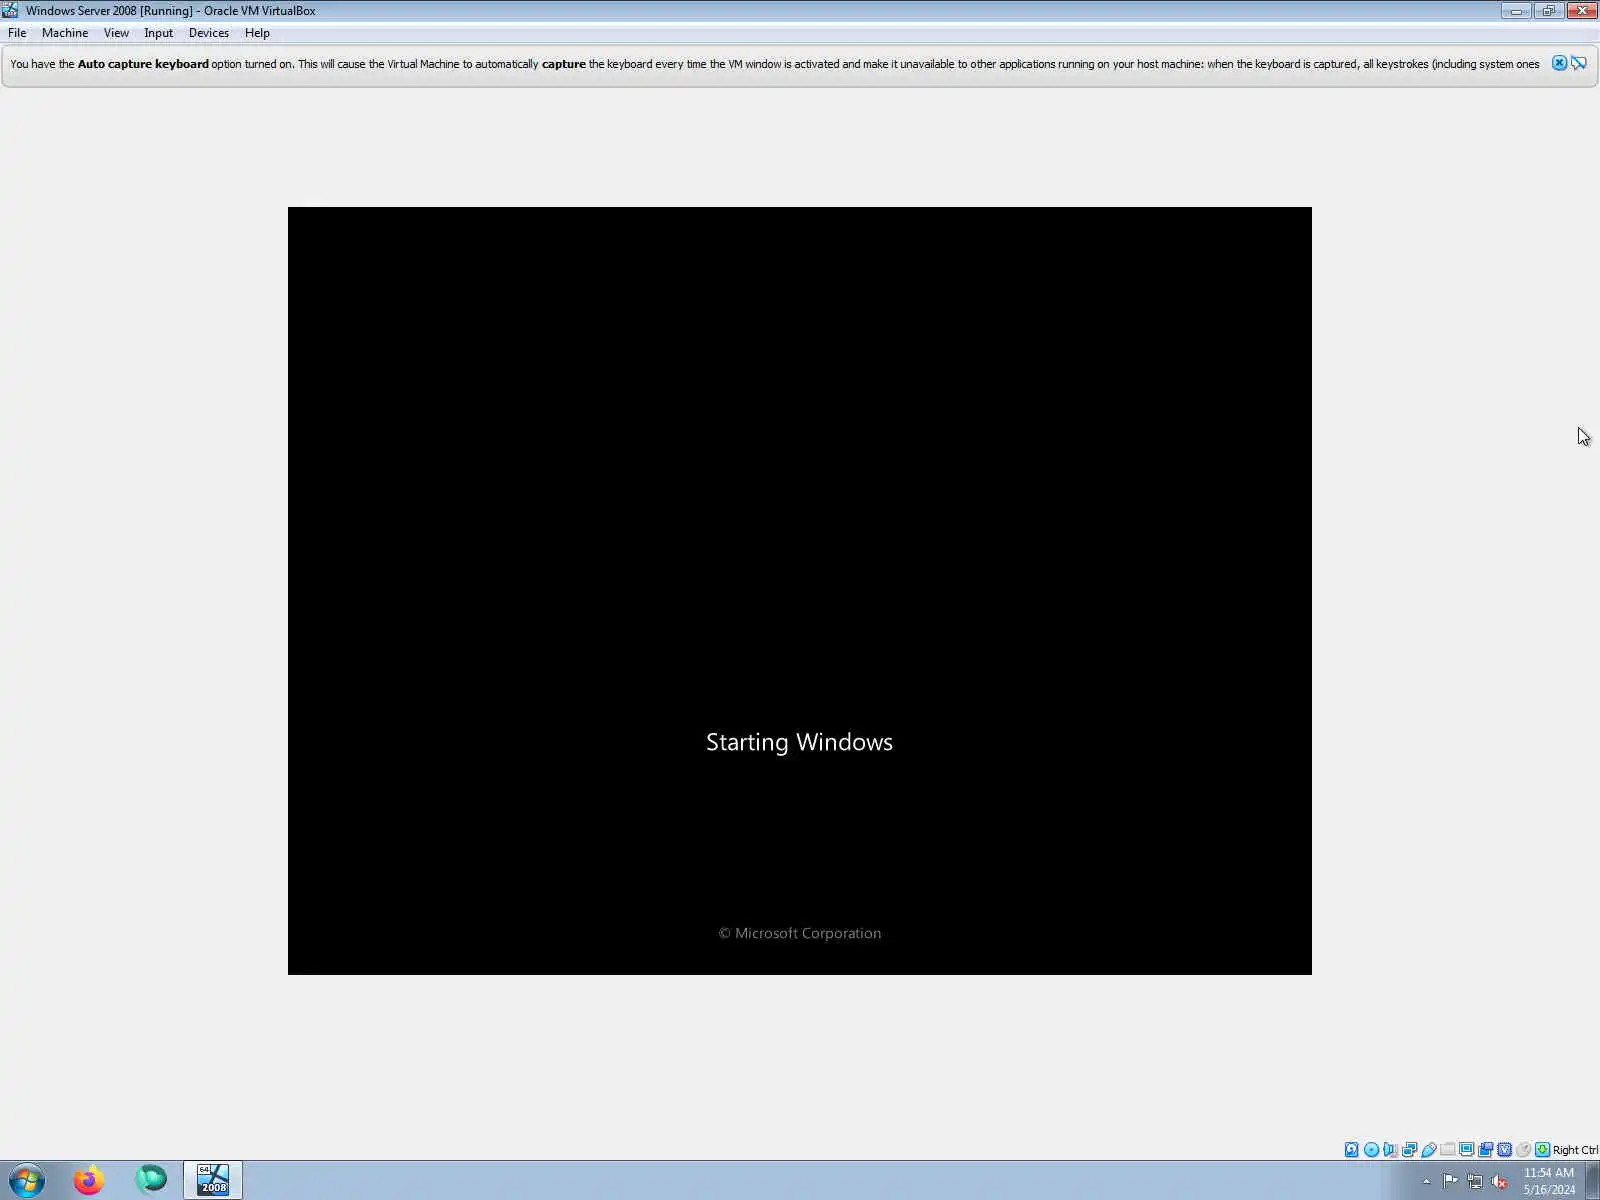Minimize the VirtualBox window
The image size is (1600, 1200).
click(x=1516, y=10)
